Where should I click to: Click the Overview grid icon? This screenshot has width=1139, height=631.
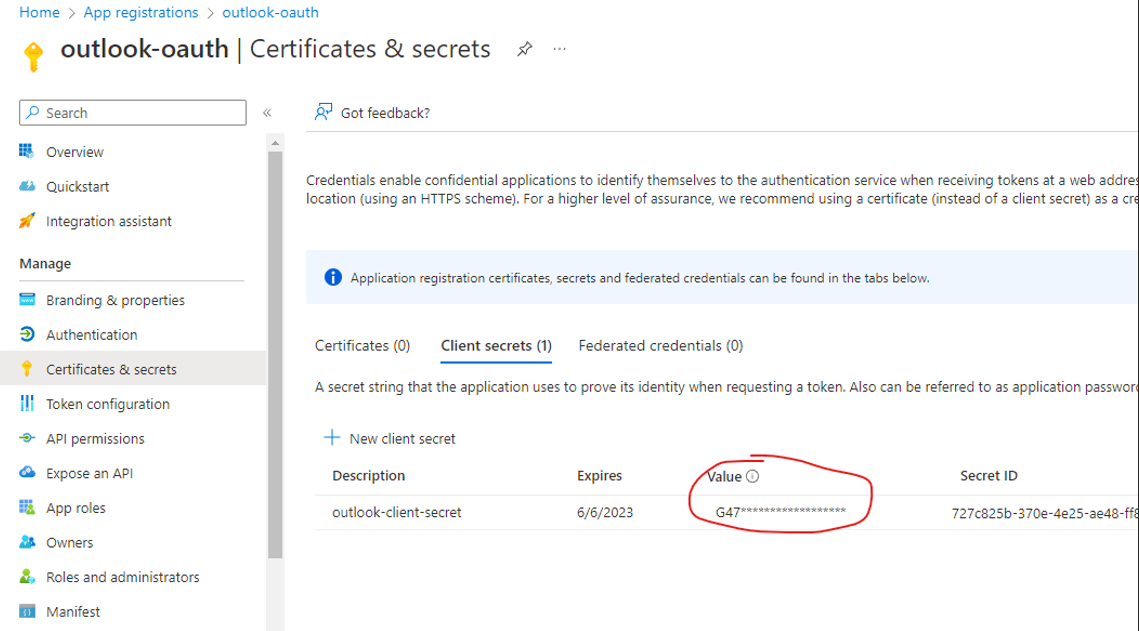27,151
